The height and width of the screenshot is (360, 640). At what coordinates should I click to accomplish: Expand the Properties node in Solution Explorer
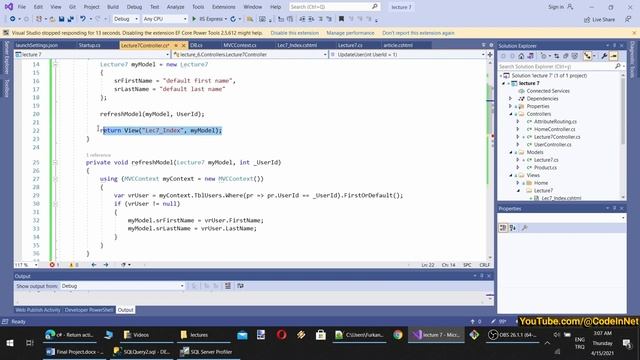point(510,106)
